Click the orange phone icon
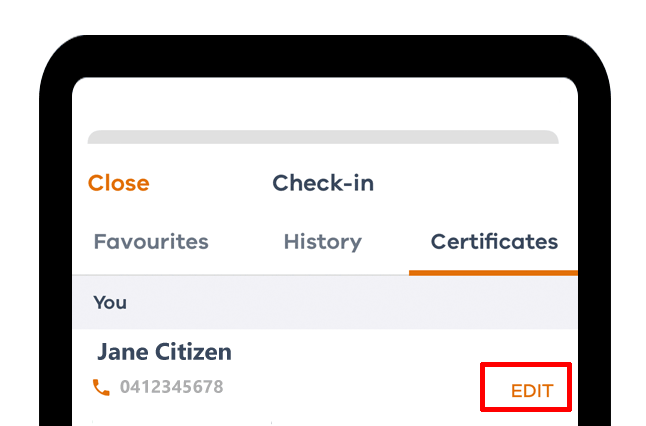The height and width of the screenshot is (426, 646). 101,387
